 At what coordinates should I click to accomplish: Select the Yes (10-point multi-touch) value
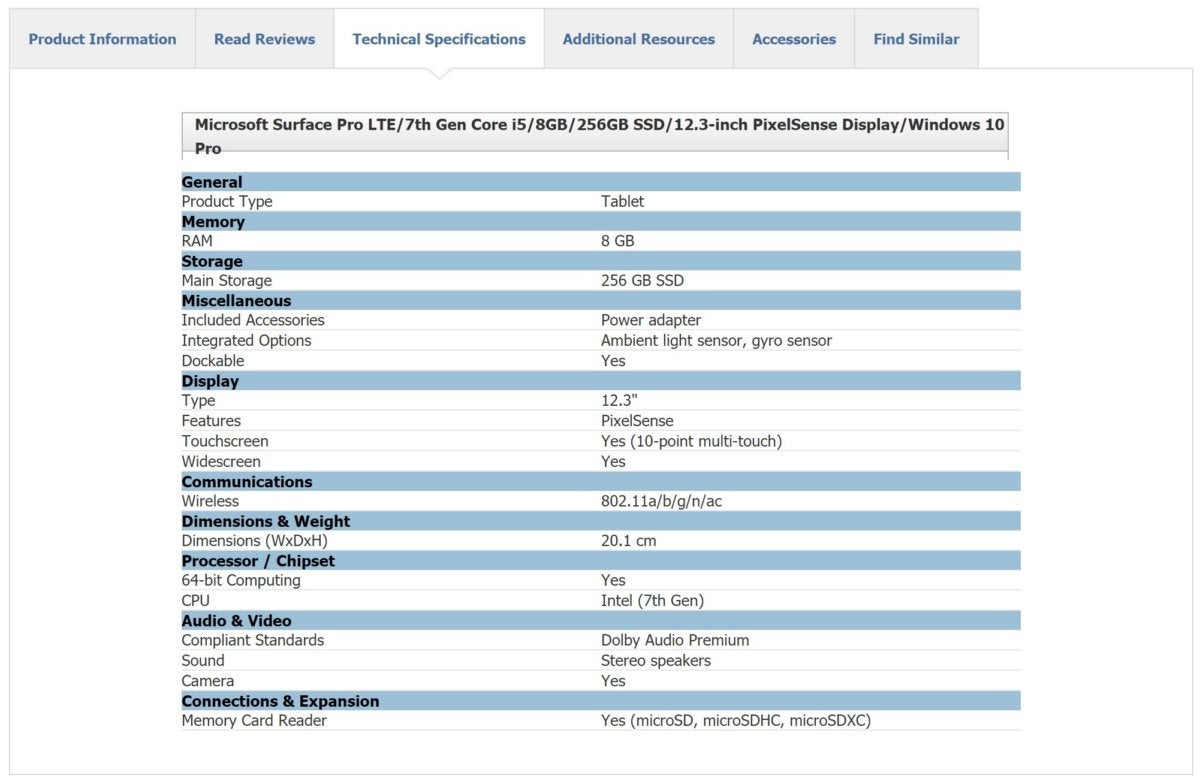691,441
